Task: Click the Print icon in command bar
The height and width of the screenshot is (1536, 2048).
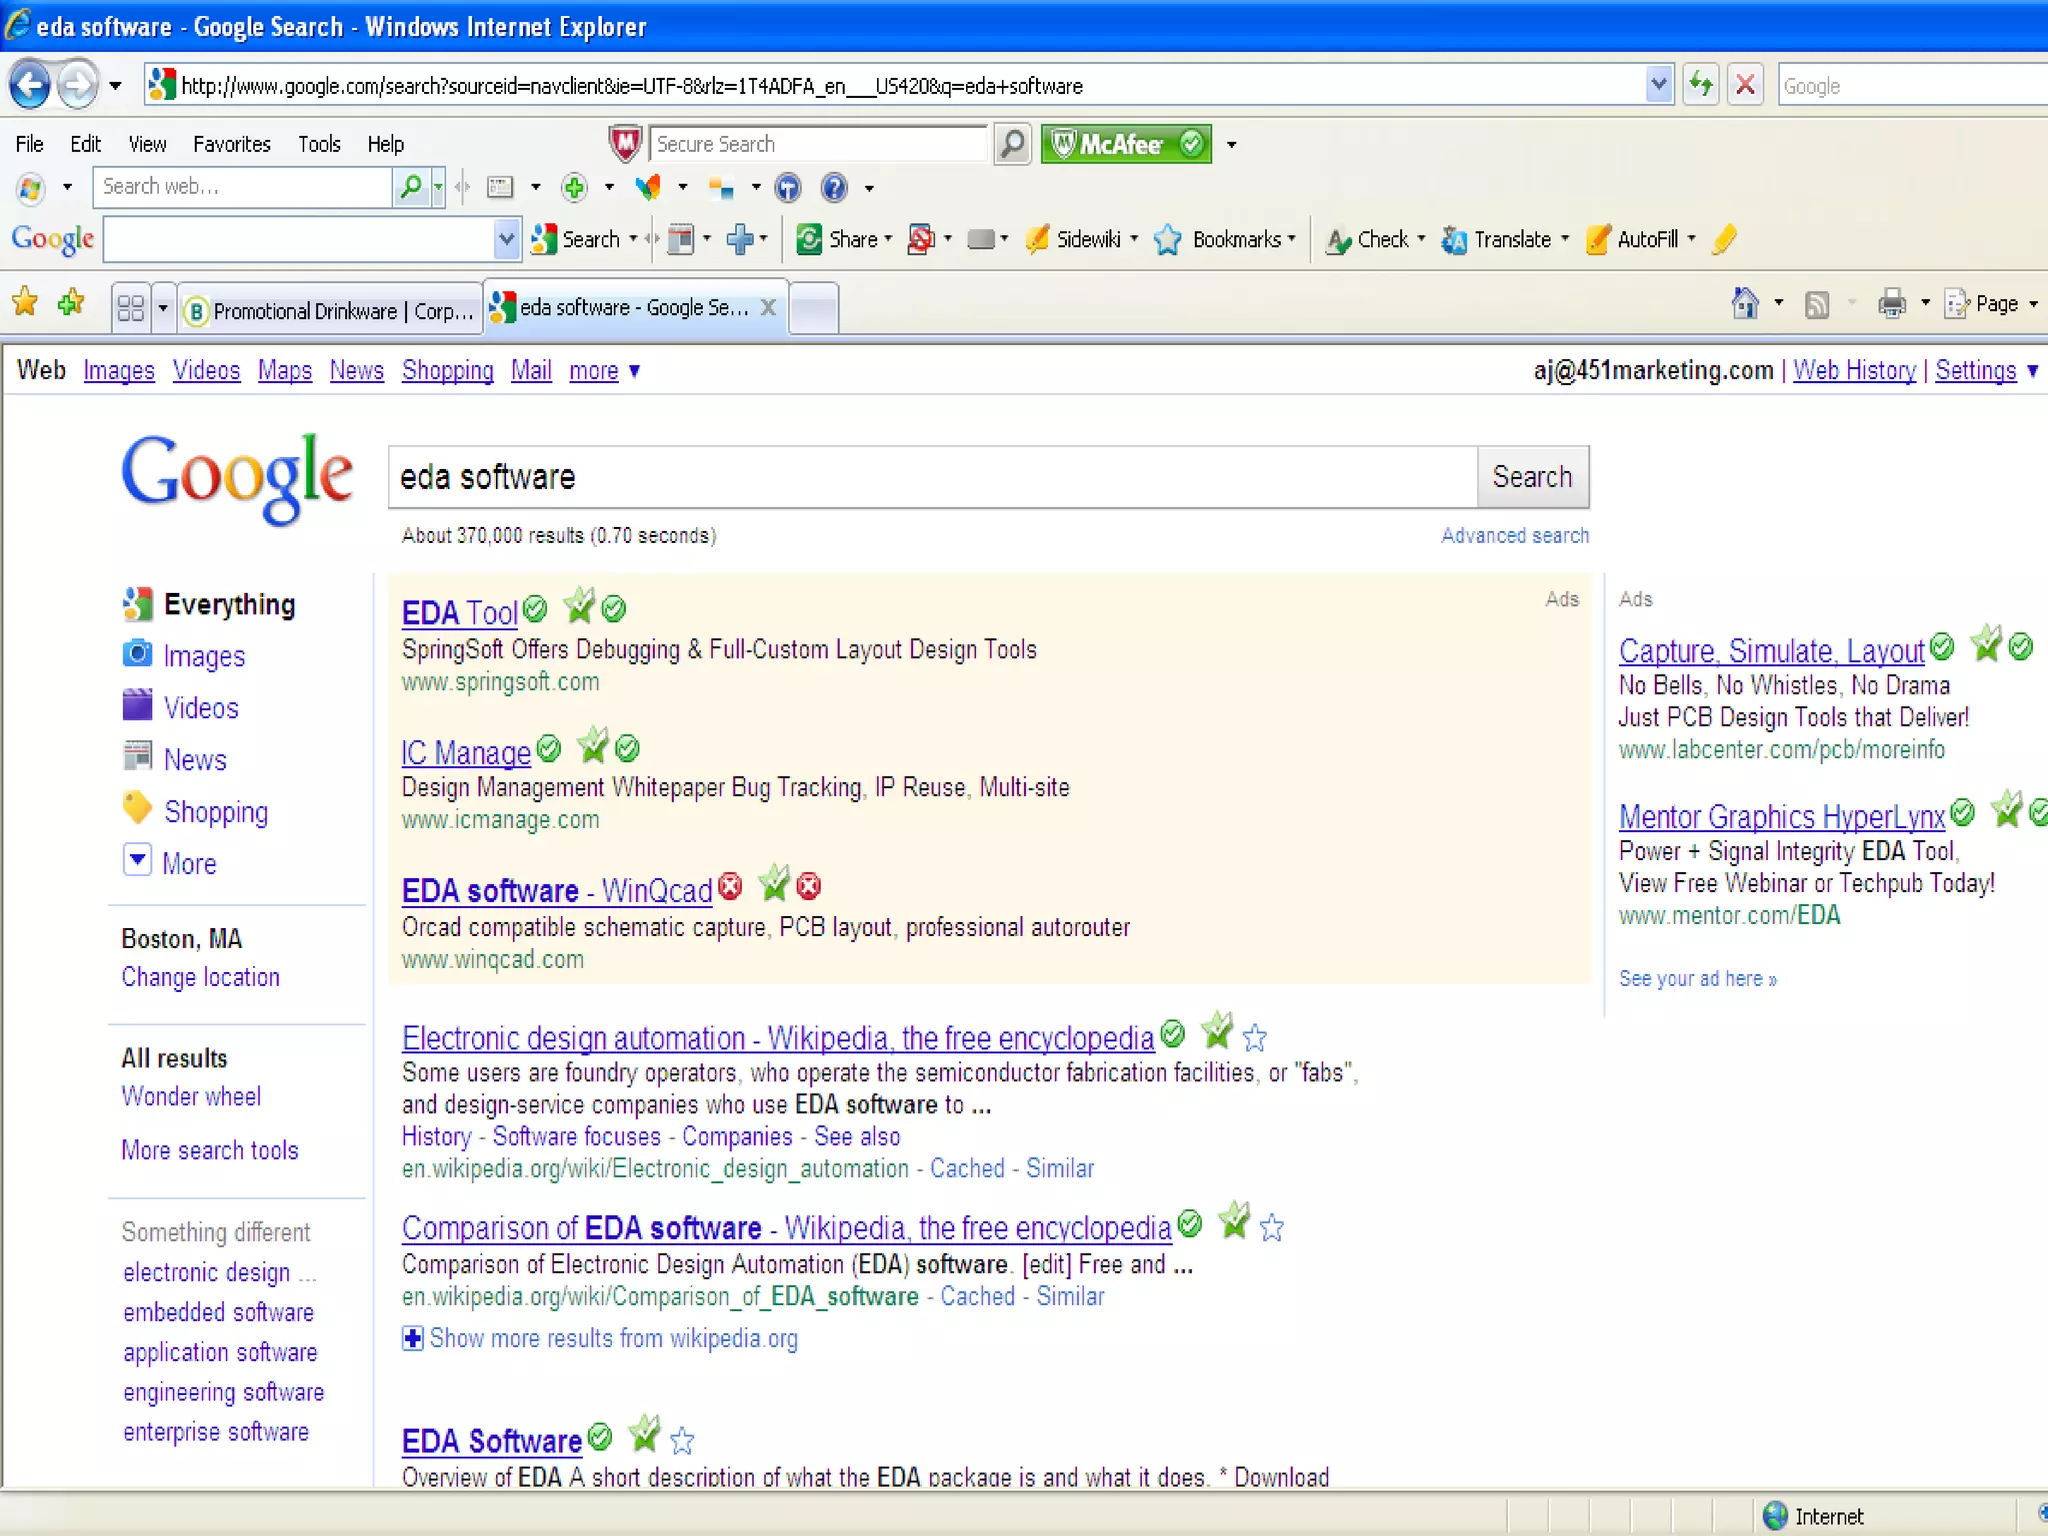Action: tap(1891, 303)
